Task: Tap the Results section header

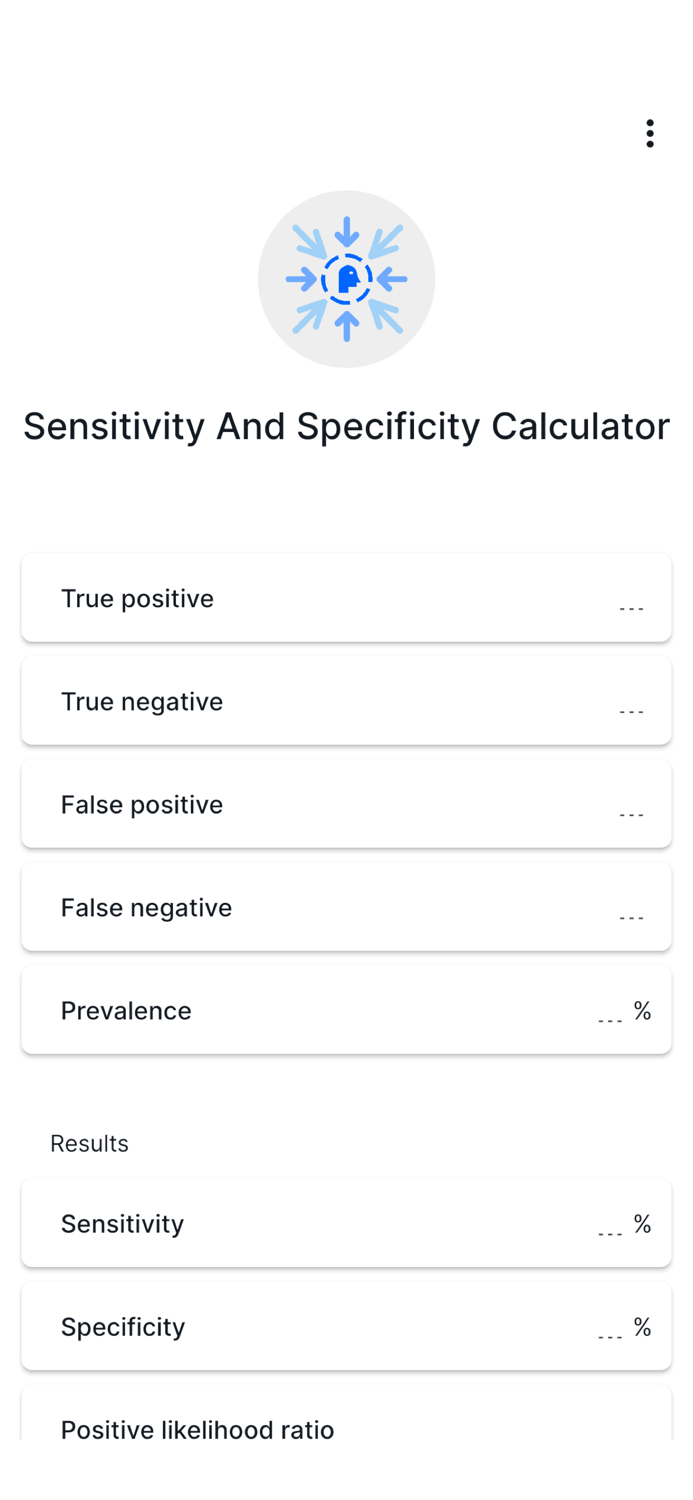Action: 89,1143
